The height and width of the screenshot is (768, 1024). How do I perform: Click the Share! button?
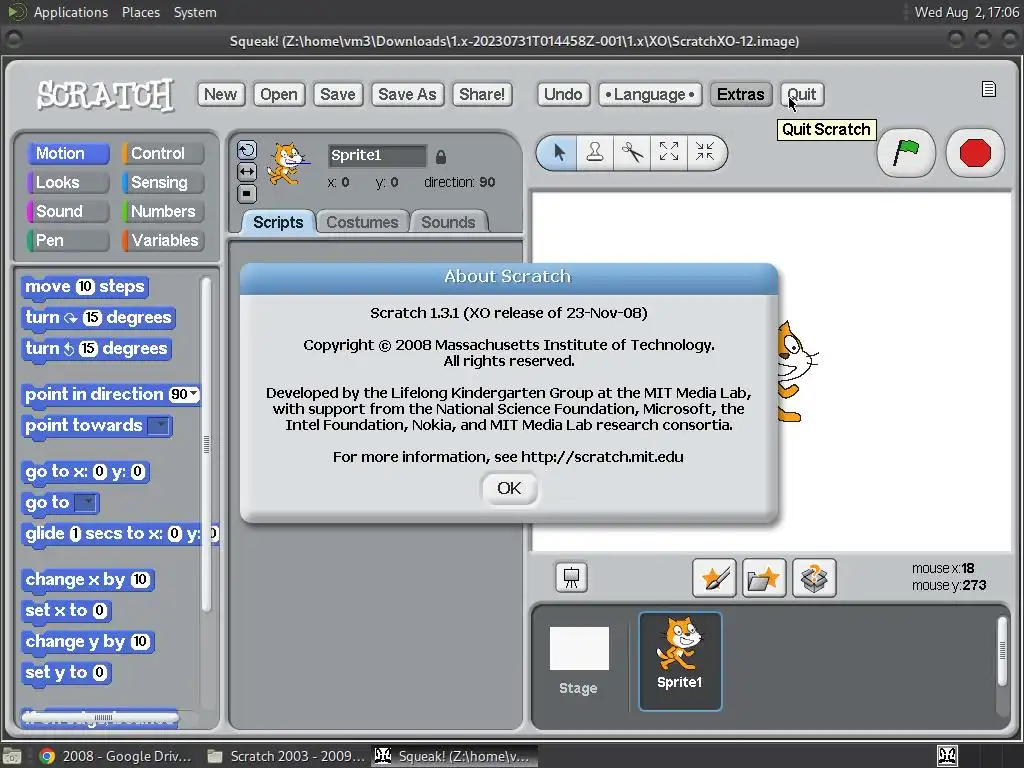[x=482, y=94]
